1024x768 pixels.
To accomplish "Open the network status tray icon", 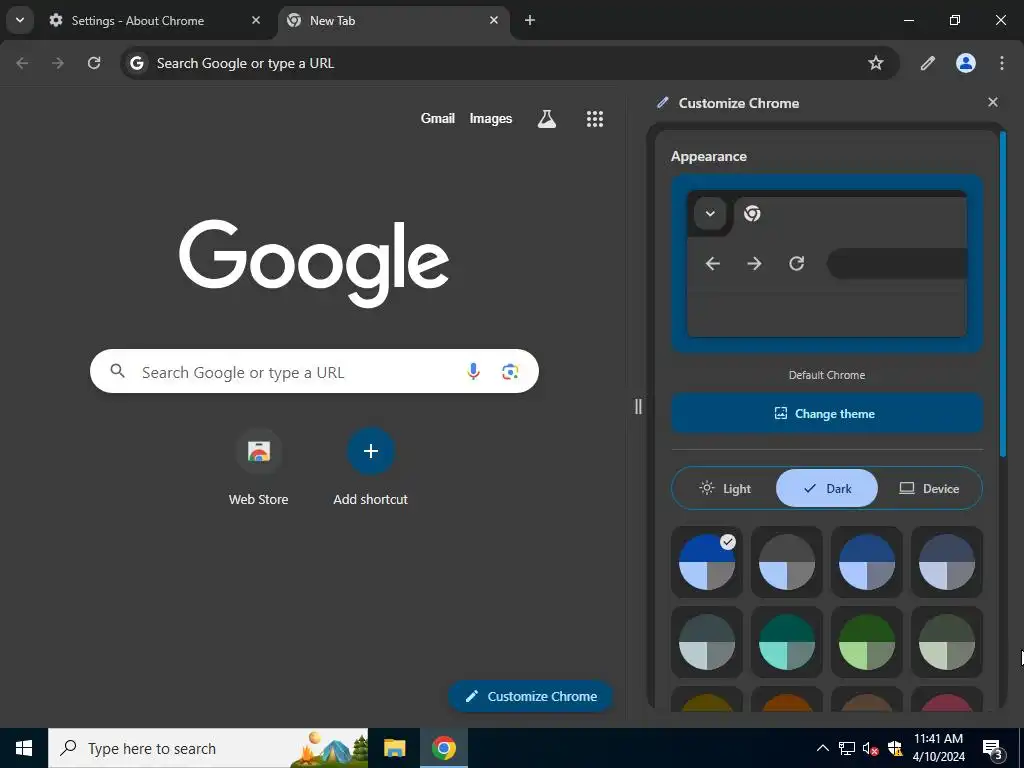I will tap(847, 748).
